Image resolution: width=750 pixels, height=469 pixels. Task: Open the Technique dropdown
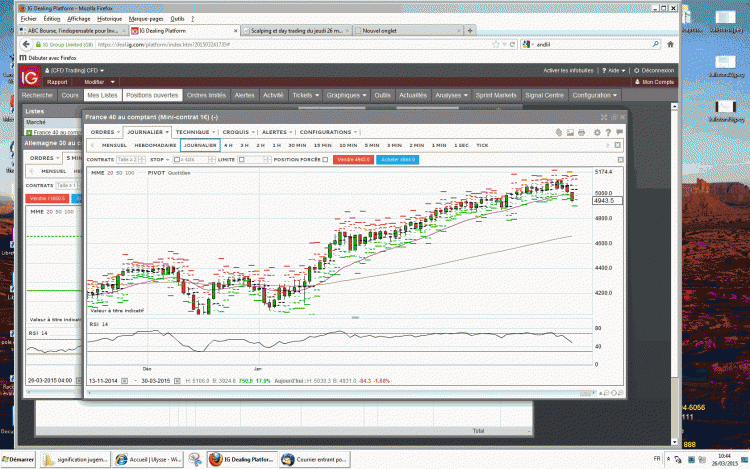195,132
